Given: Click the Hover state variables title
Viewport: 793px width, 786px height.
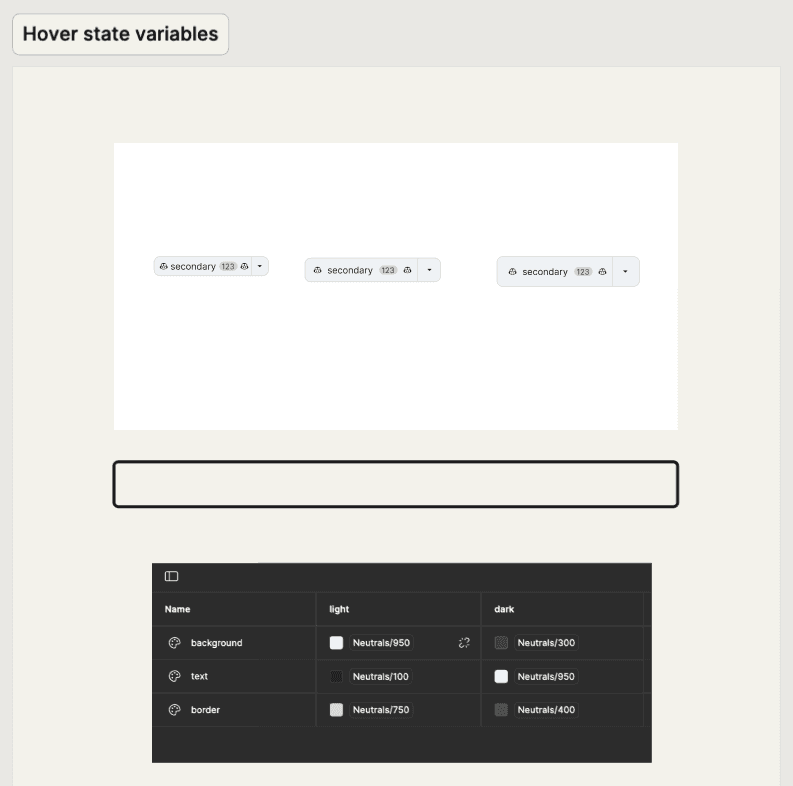Looking at the screenshot, I should pos(120,34).
